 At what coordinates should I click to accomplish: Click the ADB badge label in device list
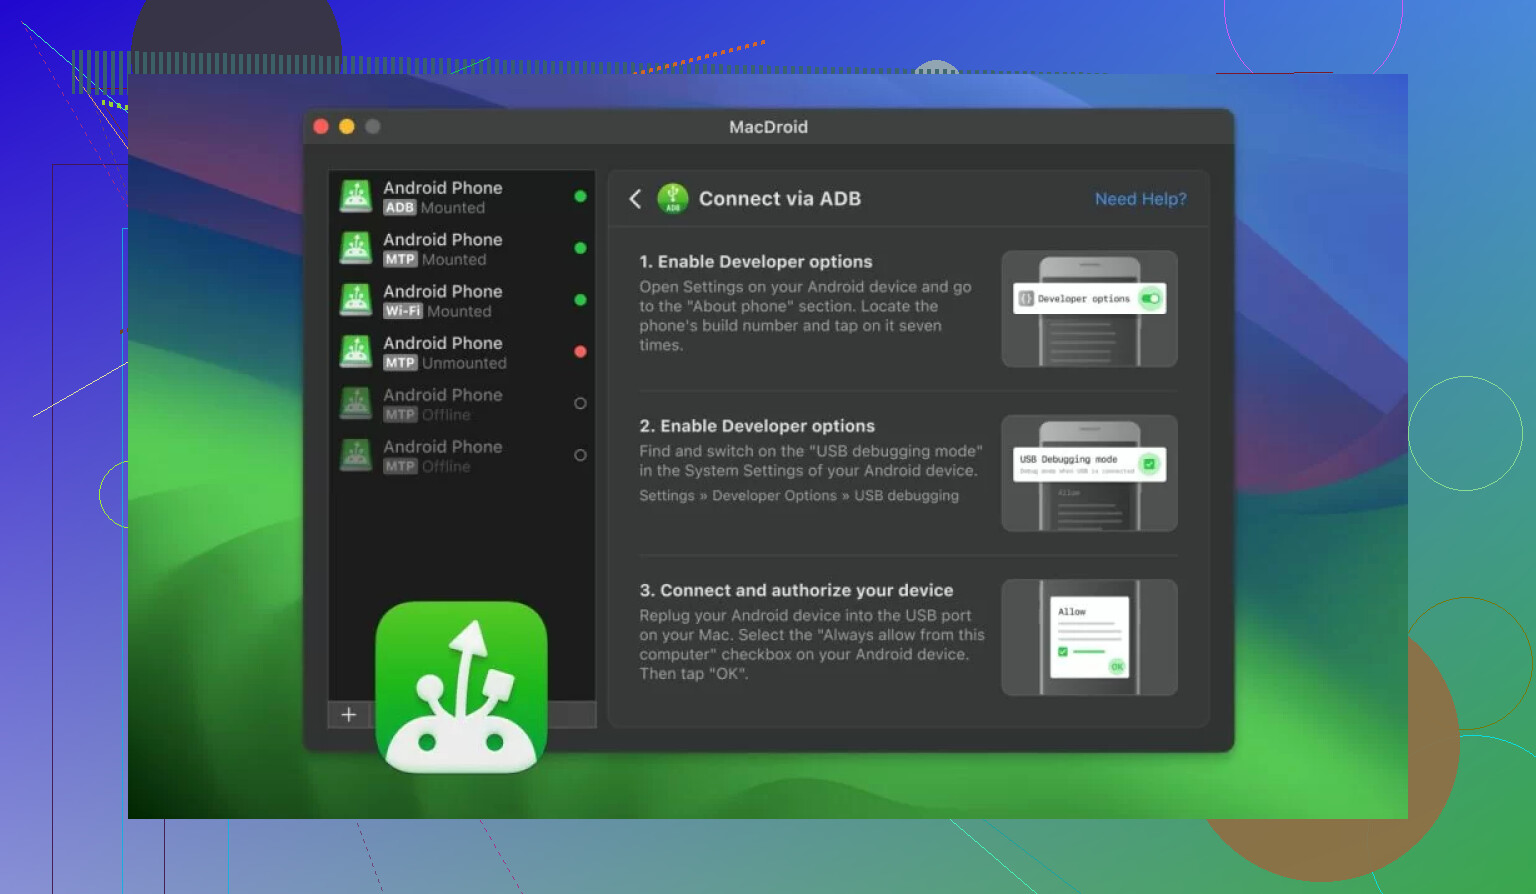pos(400,208)
